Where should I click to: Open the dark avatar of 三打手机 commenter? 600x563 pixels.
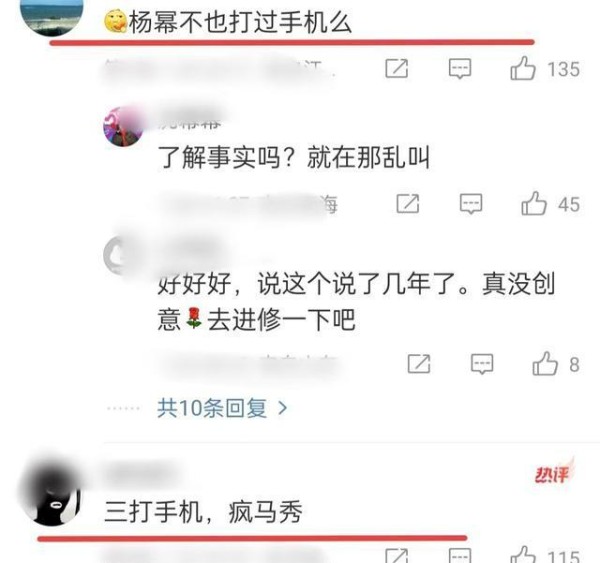(x=51, y=493)
